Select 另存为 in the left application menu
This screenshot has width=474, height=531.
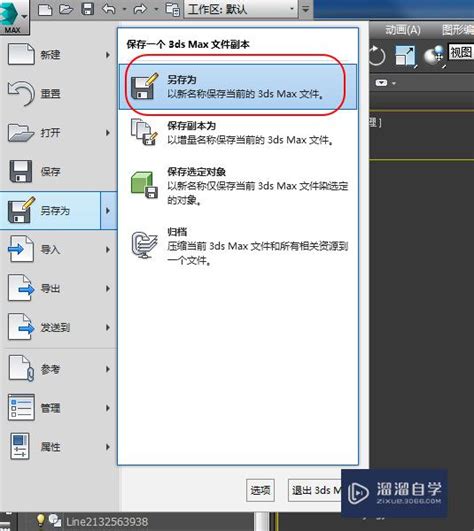(50, 210)
